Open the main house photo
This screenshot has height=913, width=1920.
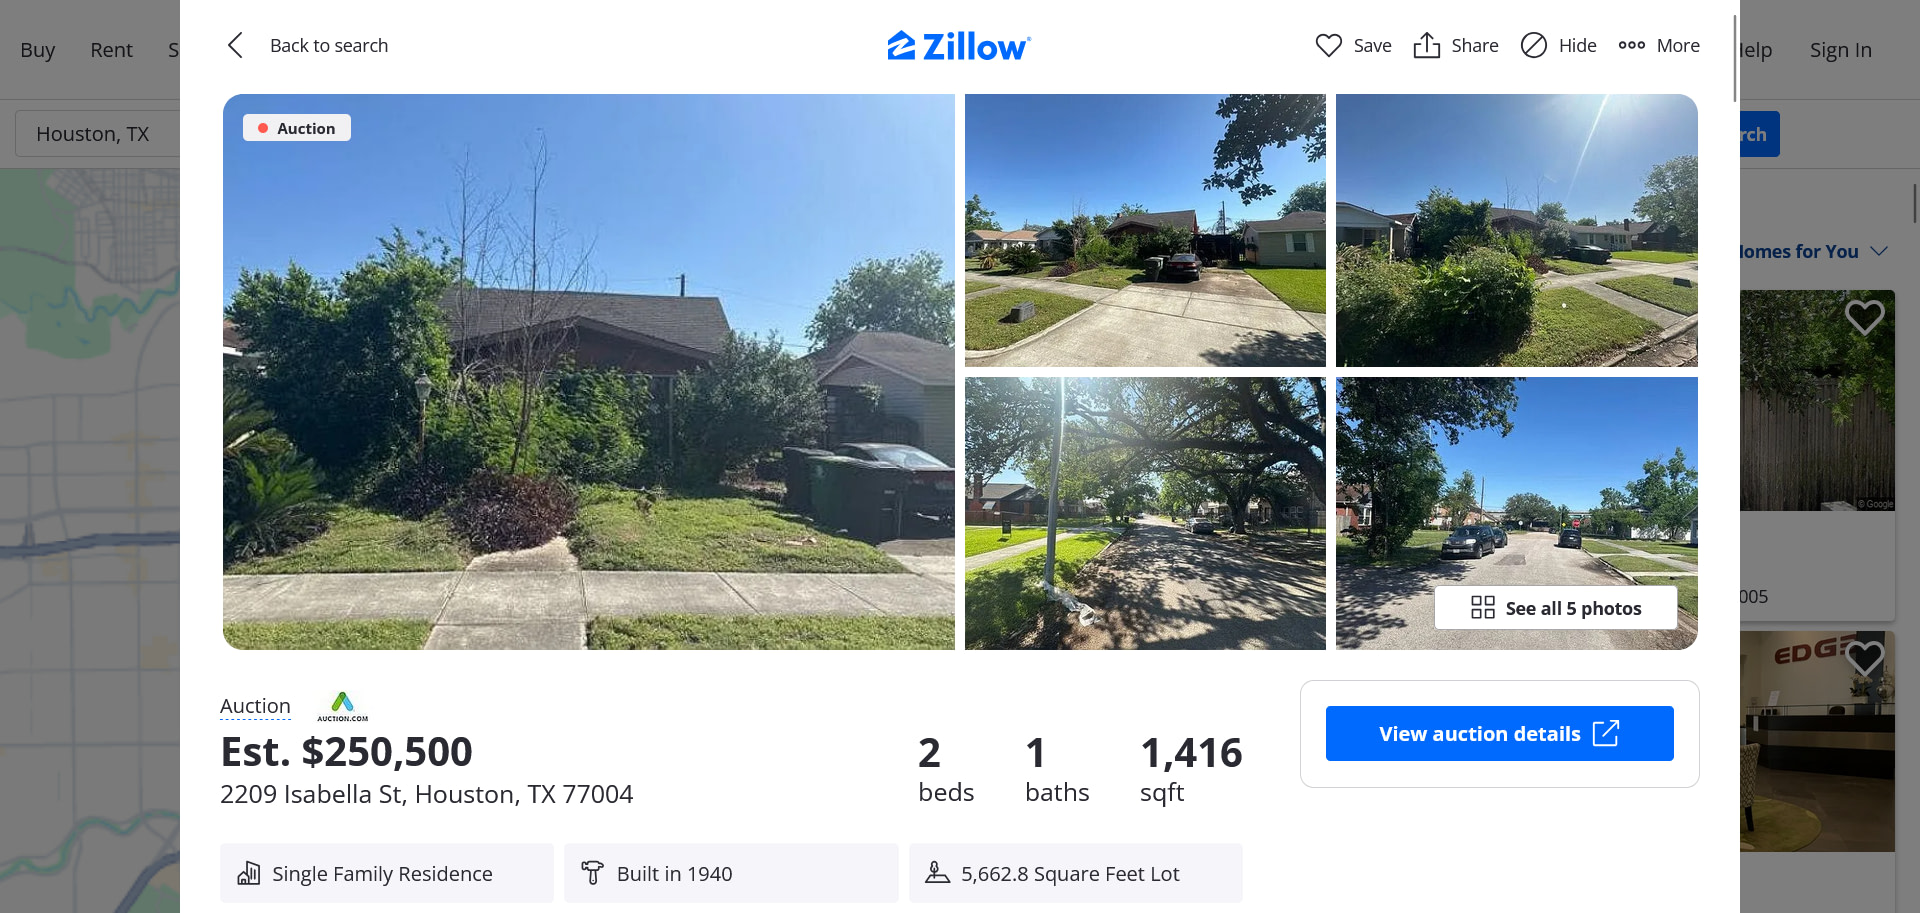click(x=588, y=372)
